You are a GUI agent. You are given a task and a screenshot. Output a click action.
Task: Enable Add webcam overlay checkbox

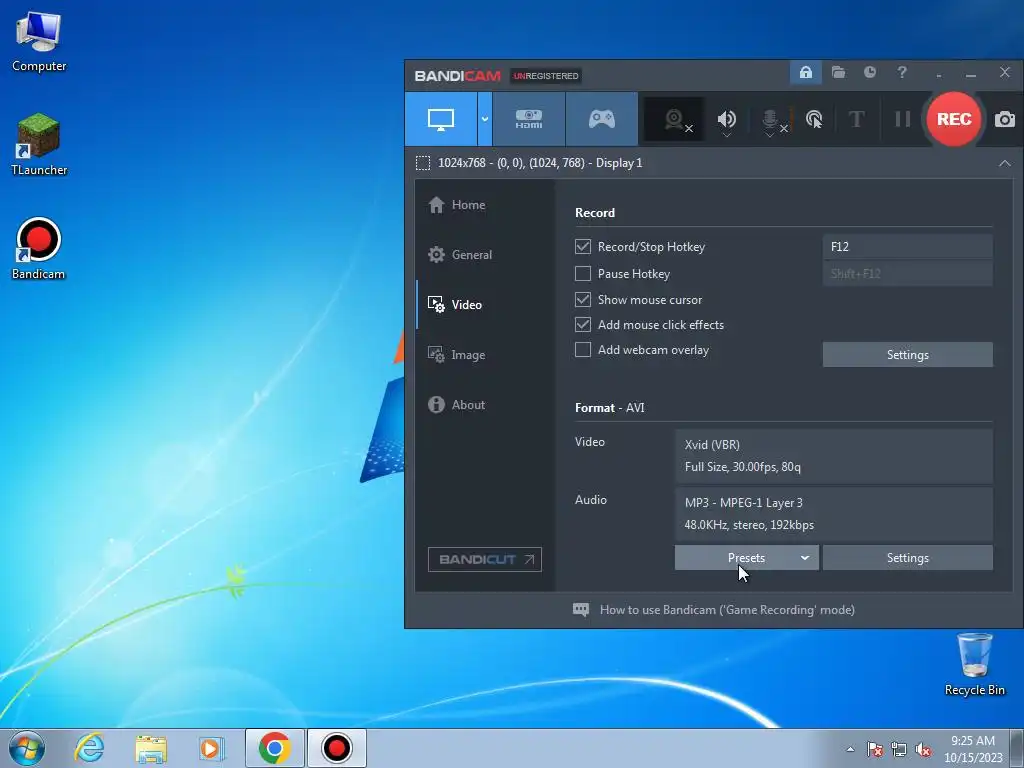pyautogui.click(x=583, y=350)
